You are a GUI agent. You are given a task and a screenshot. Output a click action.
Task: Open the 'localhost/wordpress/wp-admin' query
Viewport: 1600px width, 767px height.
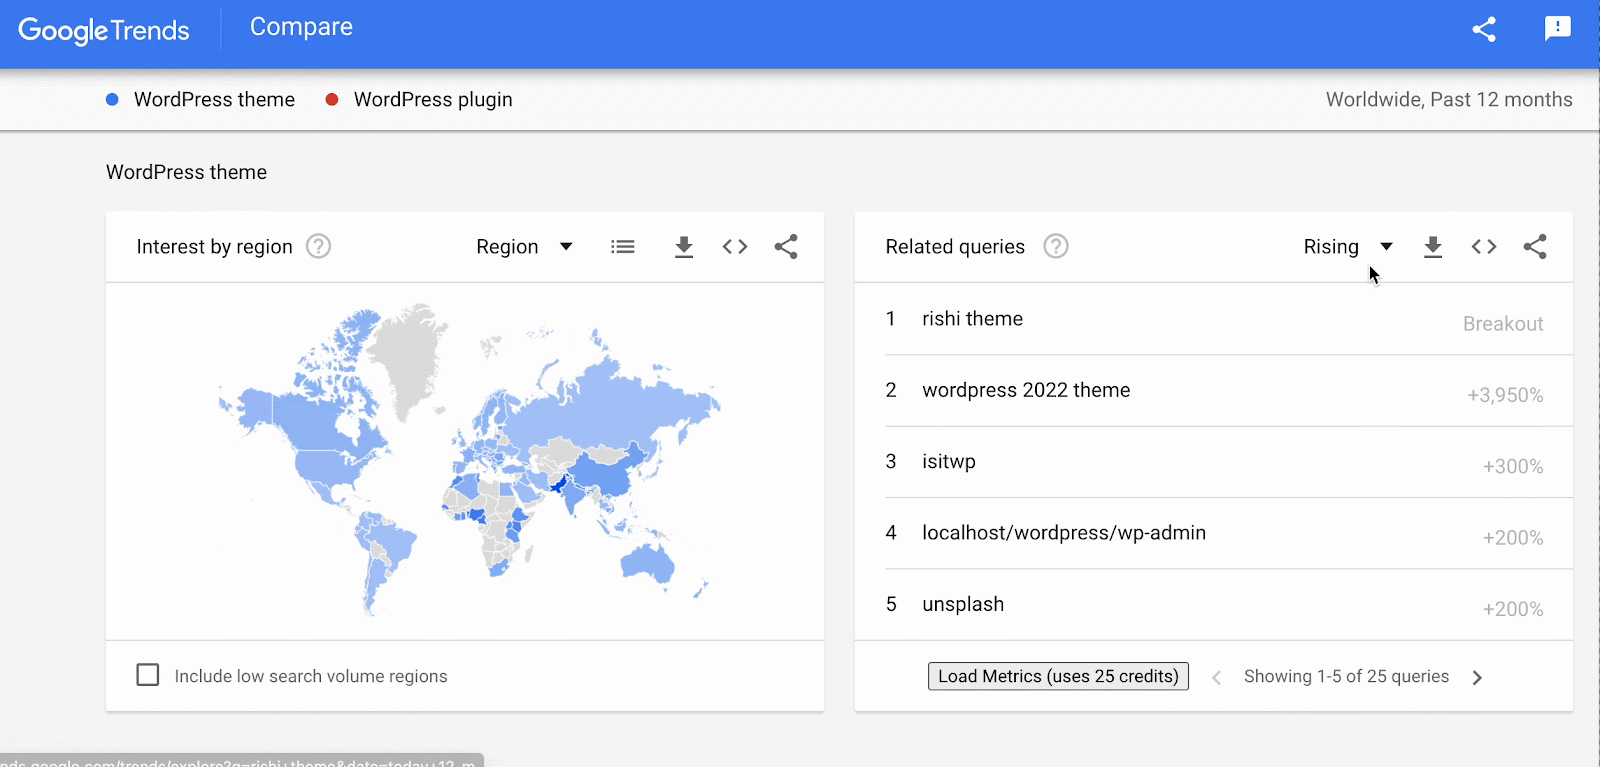[x=1064, y=533]
